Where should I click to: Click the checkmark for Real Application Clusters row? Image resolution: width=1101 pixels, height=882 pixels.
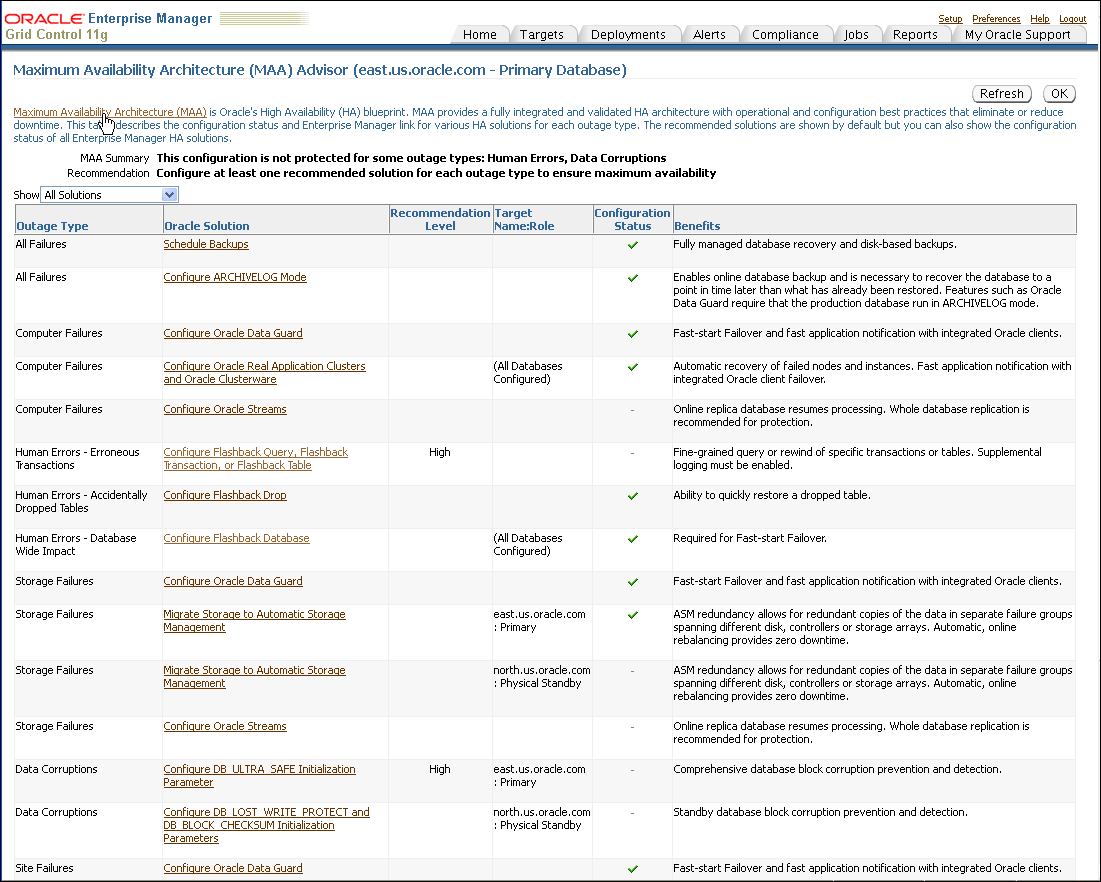pyautogui.click(x=632, y=367)
